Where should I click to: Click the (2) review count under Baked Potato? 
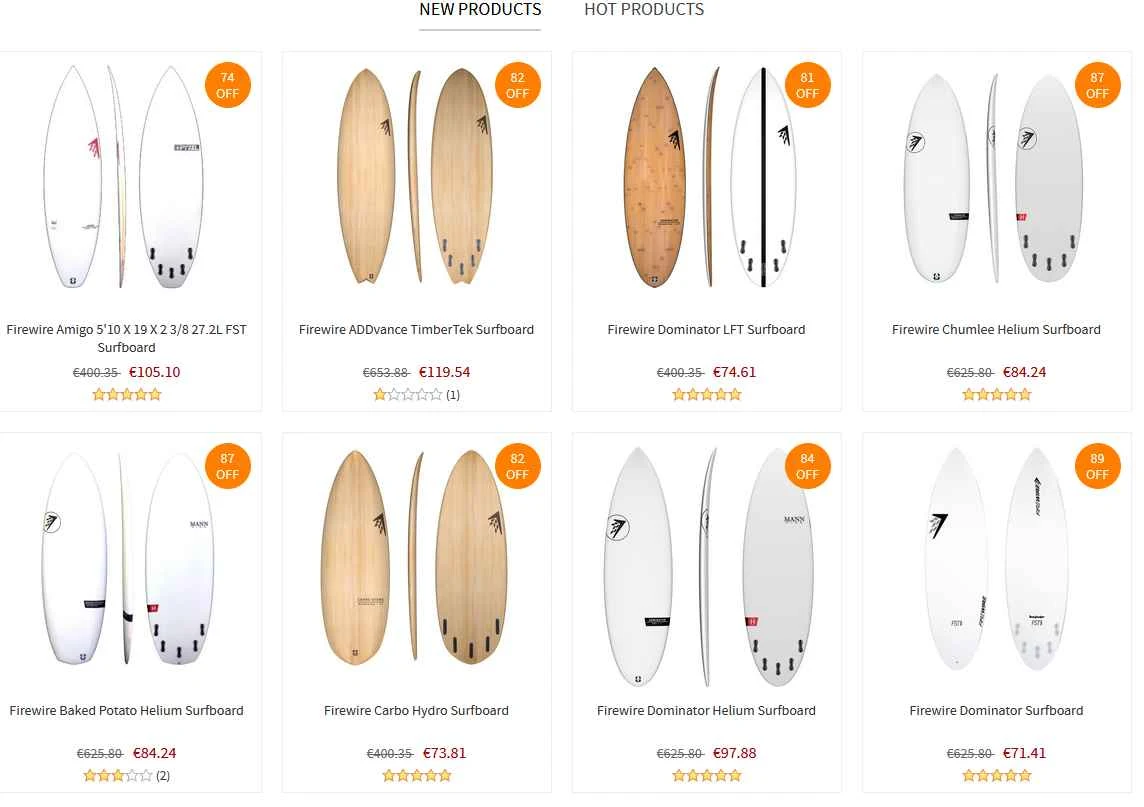click(163, 776)
